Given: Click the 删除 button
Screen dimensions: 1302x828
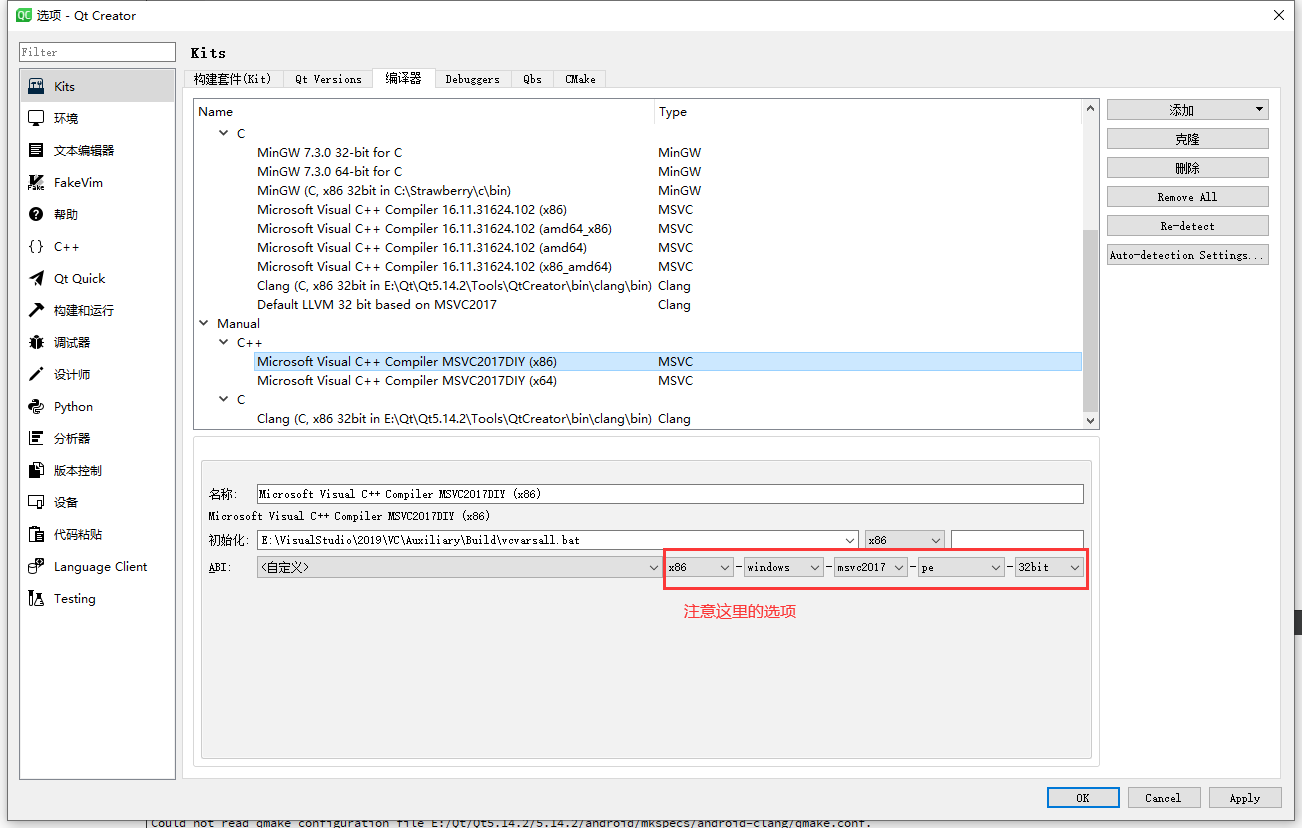Looking at the screenshot, I should [1187, 168].
